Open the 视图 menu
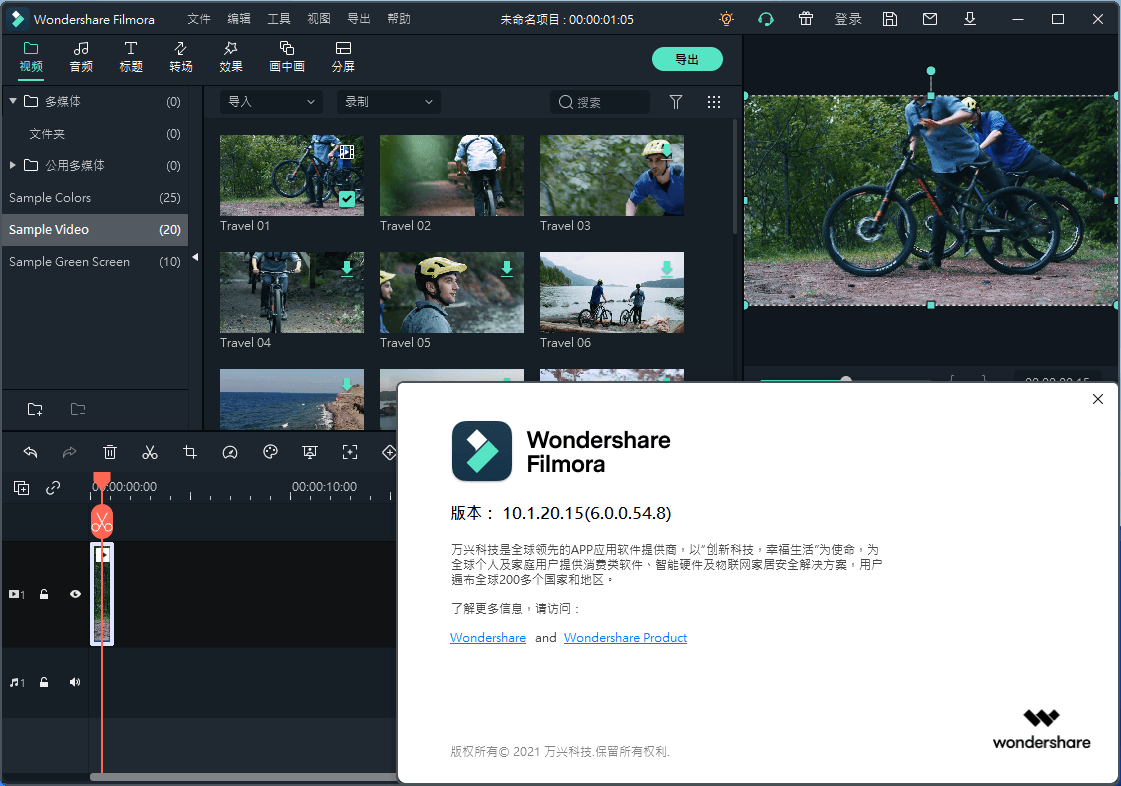 point(319,19)
